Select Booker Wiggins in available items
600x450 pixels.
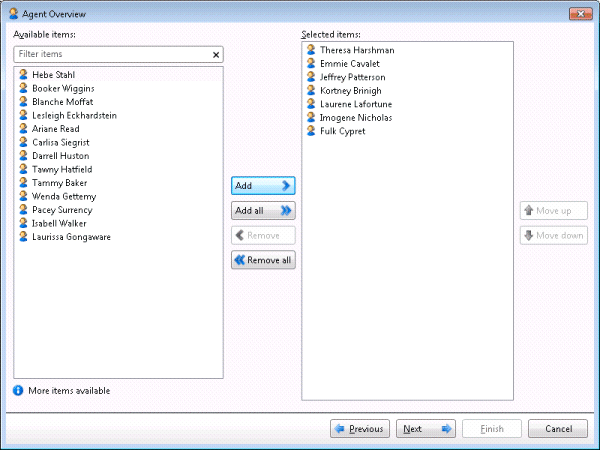click(x=63, y=89)
